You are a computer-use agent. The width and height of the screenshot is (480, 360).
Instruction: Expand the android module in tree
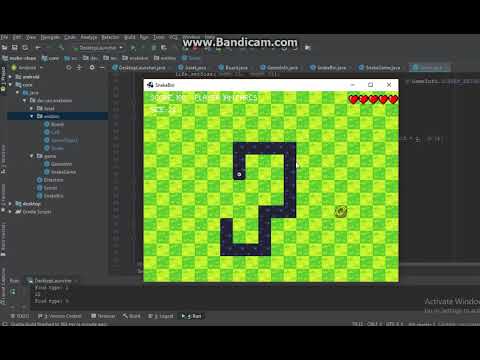coord(10,77)
